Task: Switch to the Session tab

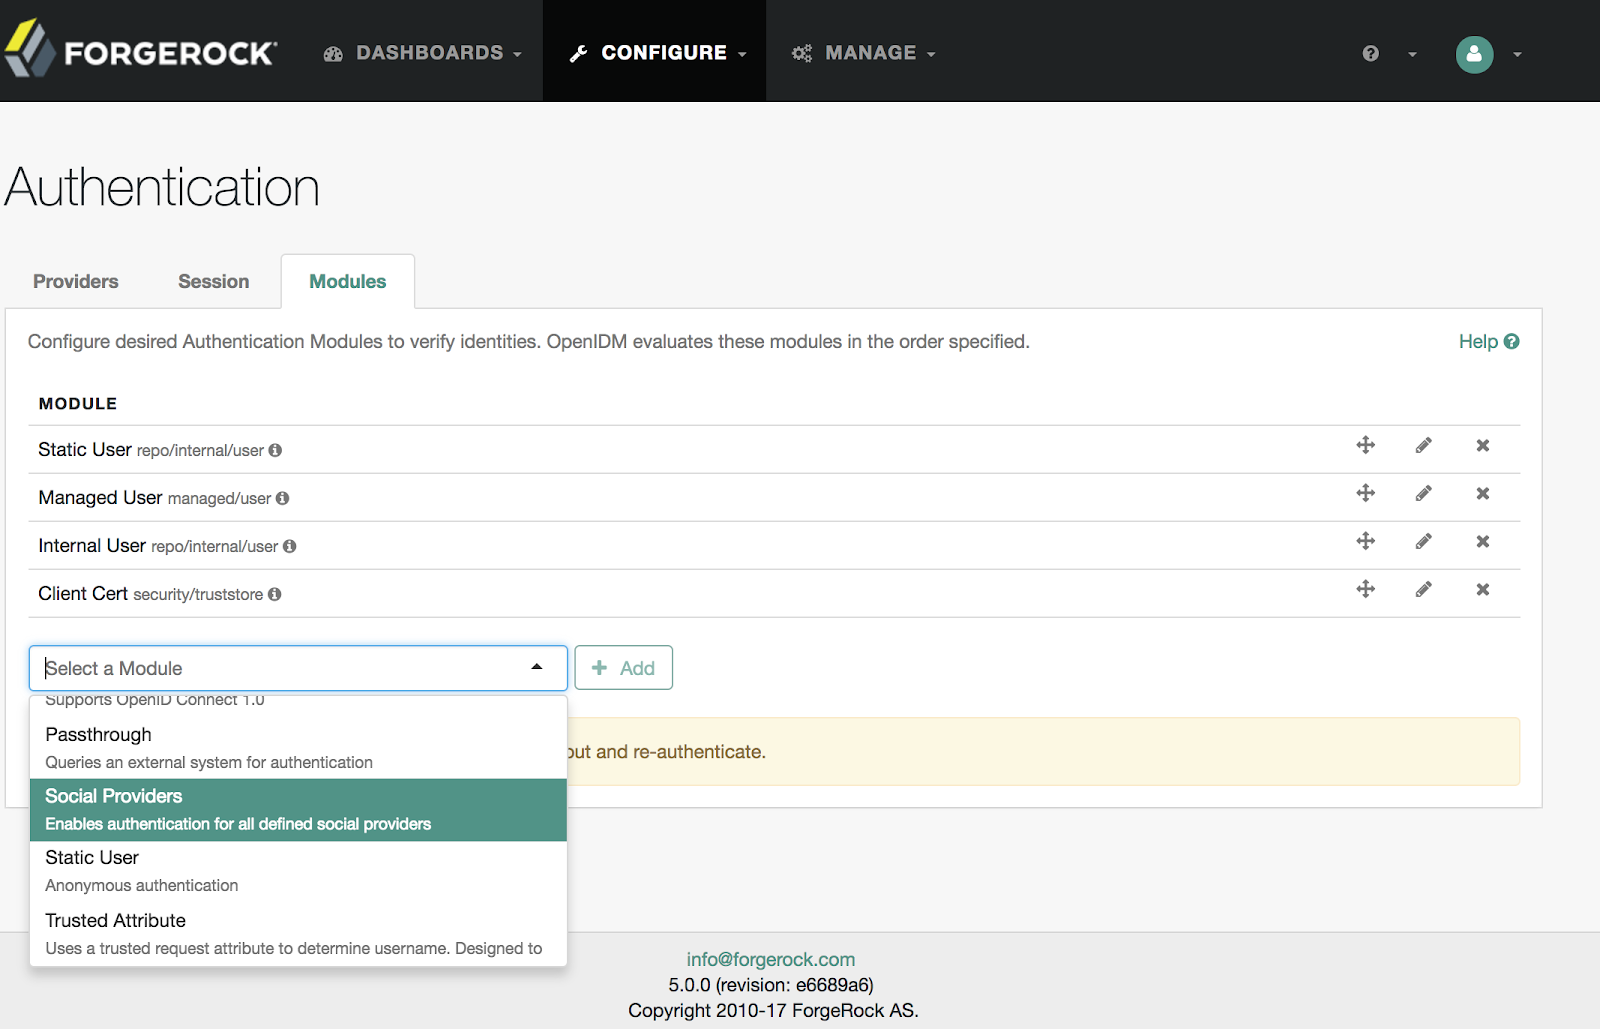Action: (x=214, y=282)
